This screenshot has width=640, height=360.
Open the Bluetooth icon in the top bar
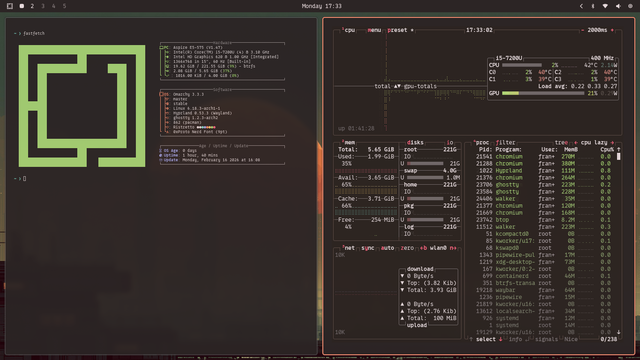(593, 6)
